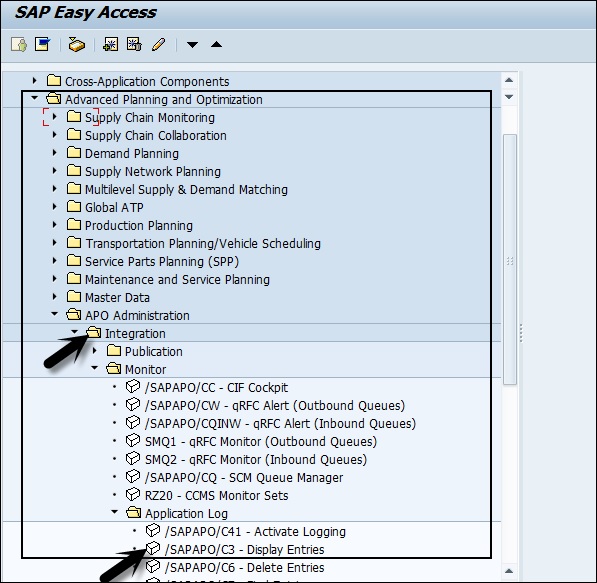Collapse the Advanced Planning and Optimization node

(35, 98)
